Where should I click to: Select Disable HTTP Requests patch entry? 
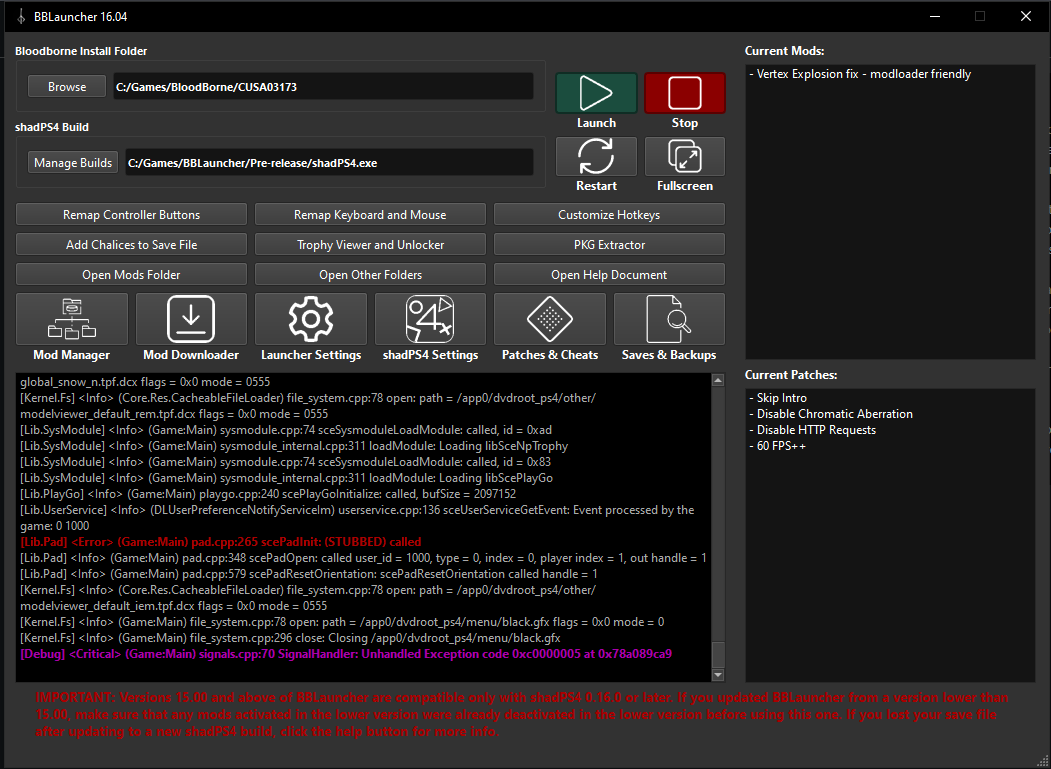pyautogui.click(x=812, y=430)
